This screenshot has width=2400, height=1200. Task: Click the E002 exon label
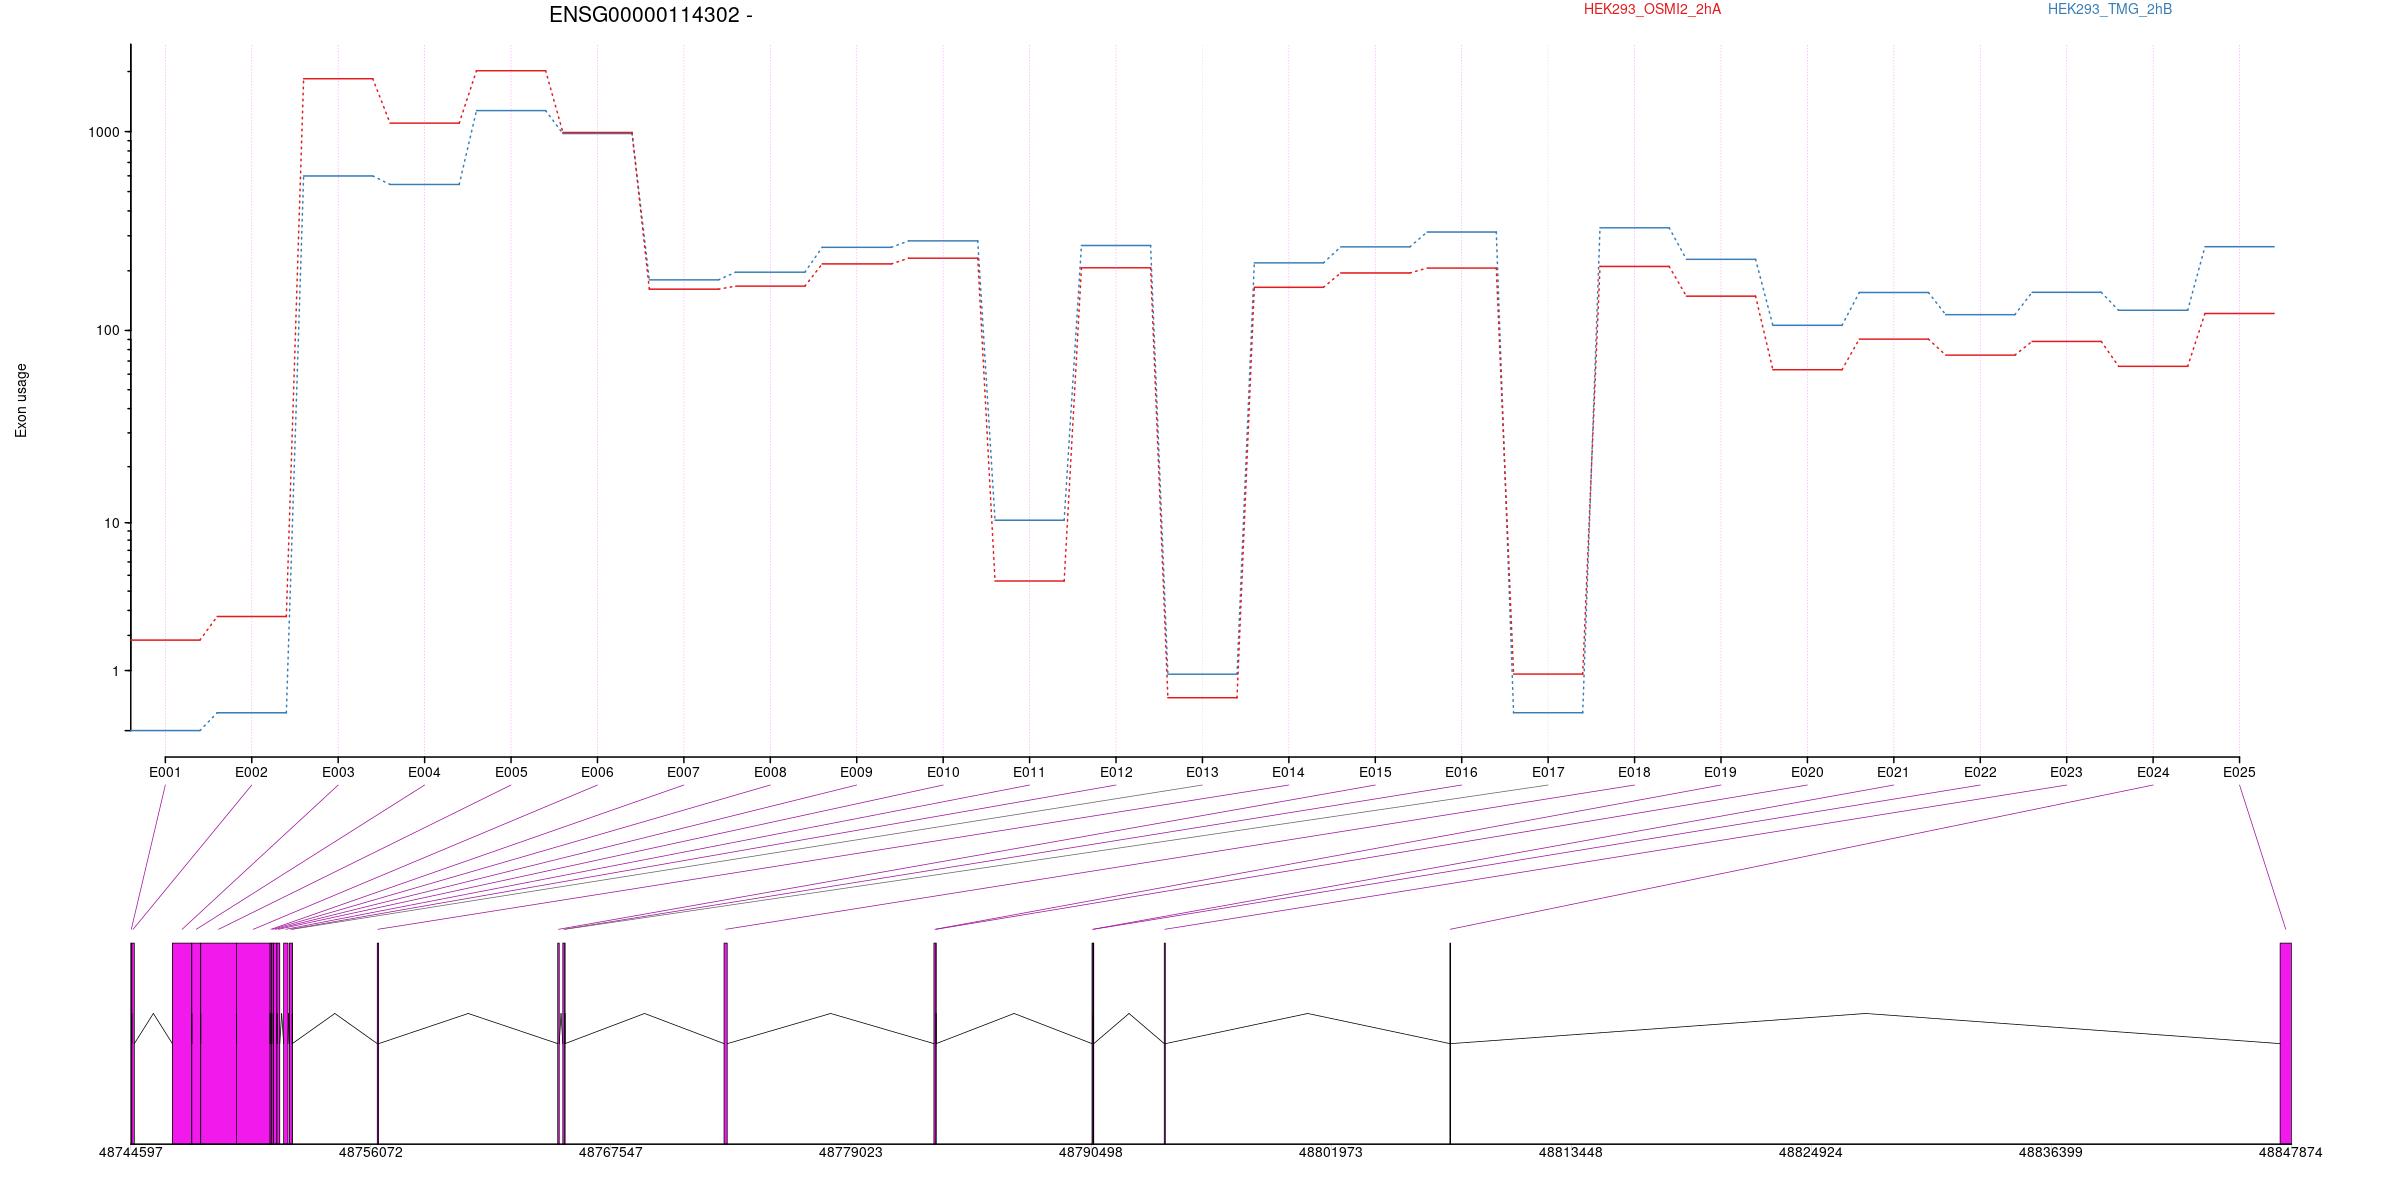pyautogui.click(x=251, y=772)
